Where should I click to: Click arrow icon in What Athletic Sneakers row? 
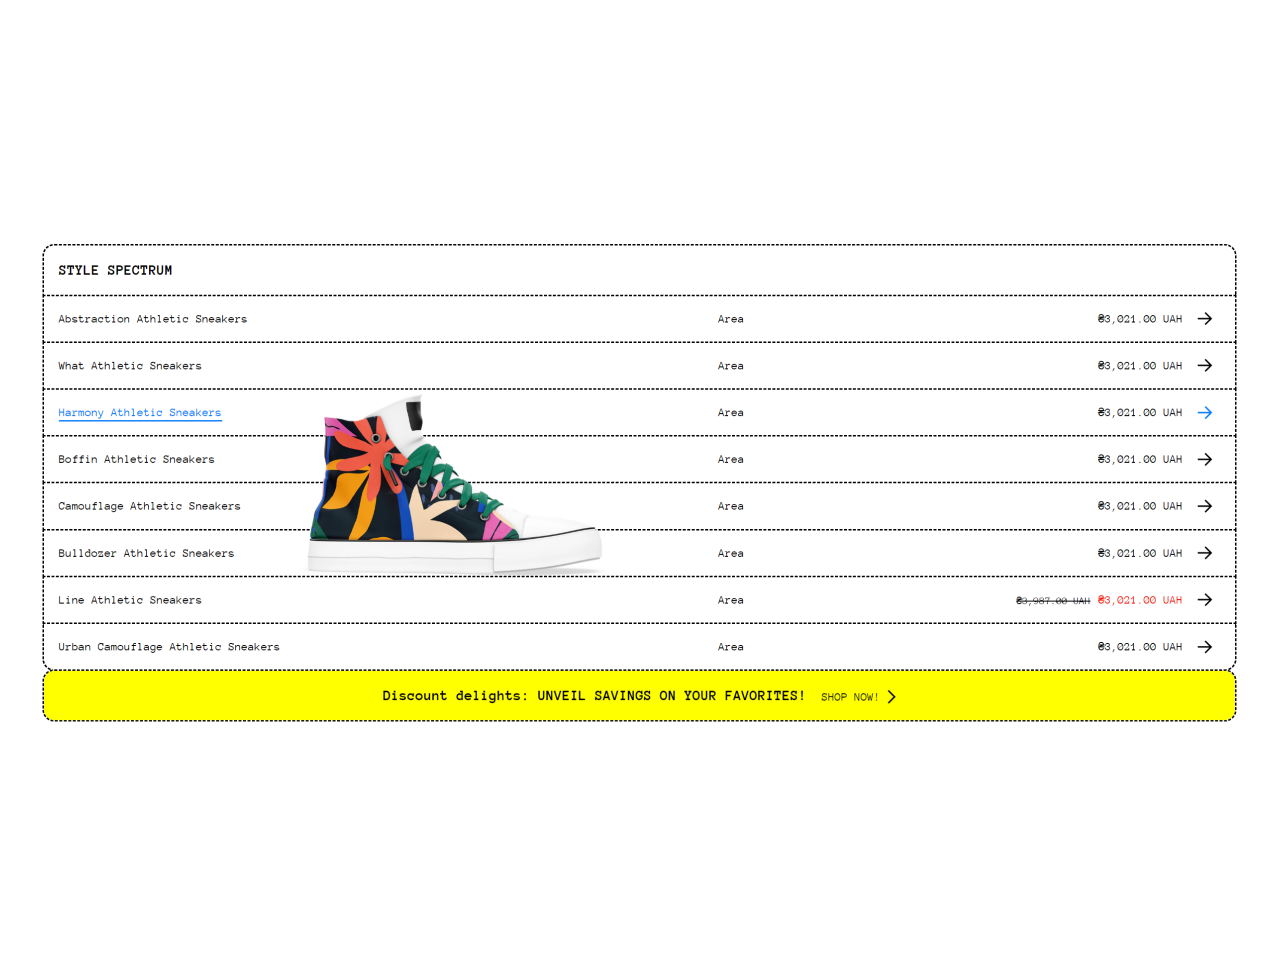1205,366
